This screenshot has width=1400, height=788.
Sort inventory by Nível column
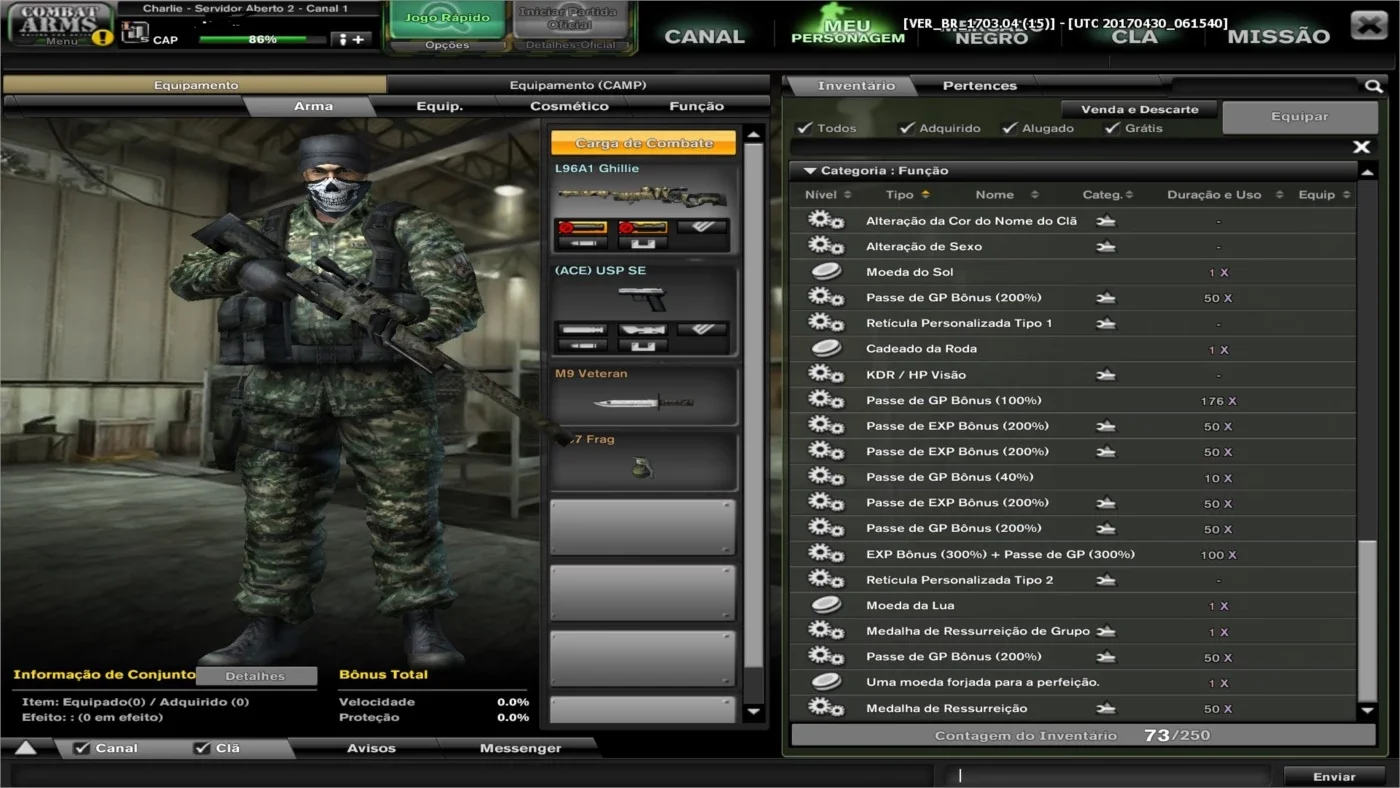coord(828,195)
